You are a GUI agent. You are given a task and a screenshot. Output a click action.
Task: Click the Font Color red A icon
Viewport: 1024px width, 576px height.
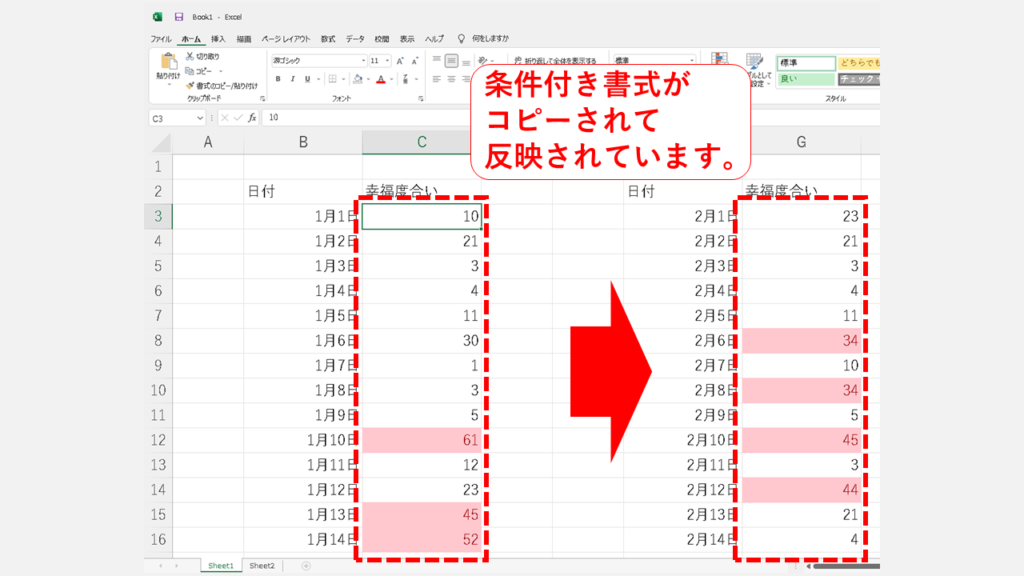click(381, 79)
